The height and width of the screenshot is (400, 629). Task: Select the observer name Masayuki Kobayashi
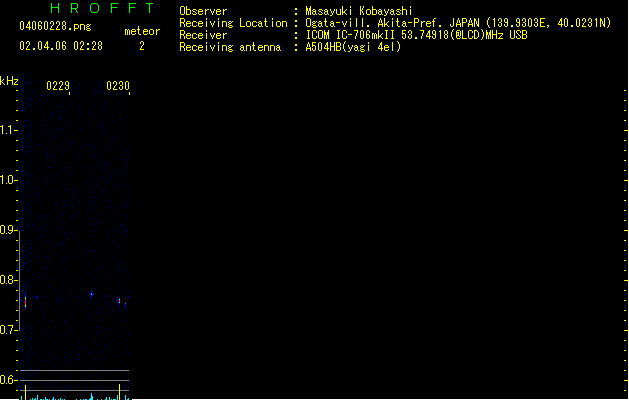pyautogui.click(x=359, y=11)
